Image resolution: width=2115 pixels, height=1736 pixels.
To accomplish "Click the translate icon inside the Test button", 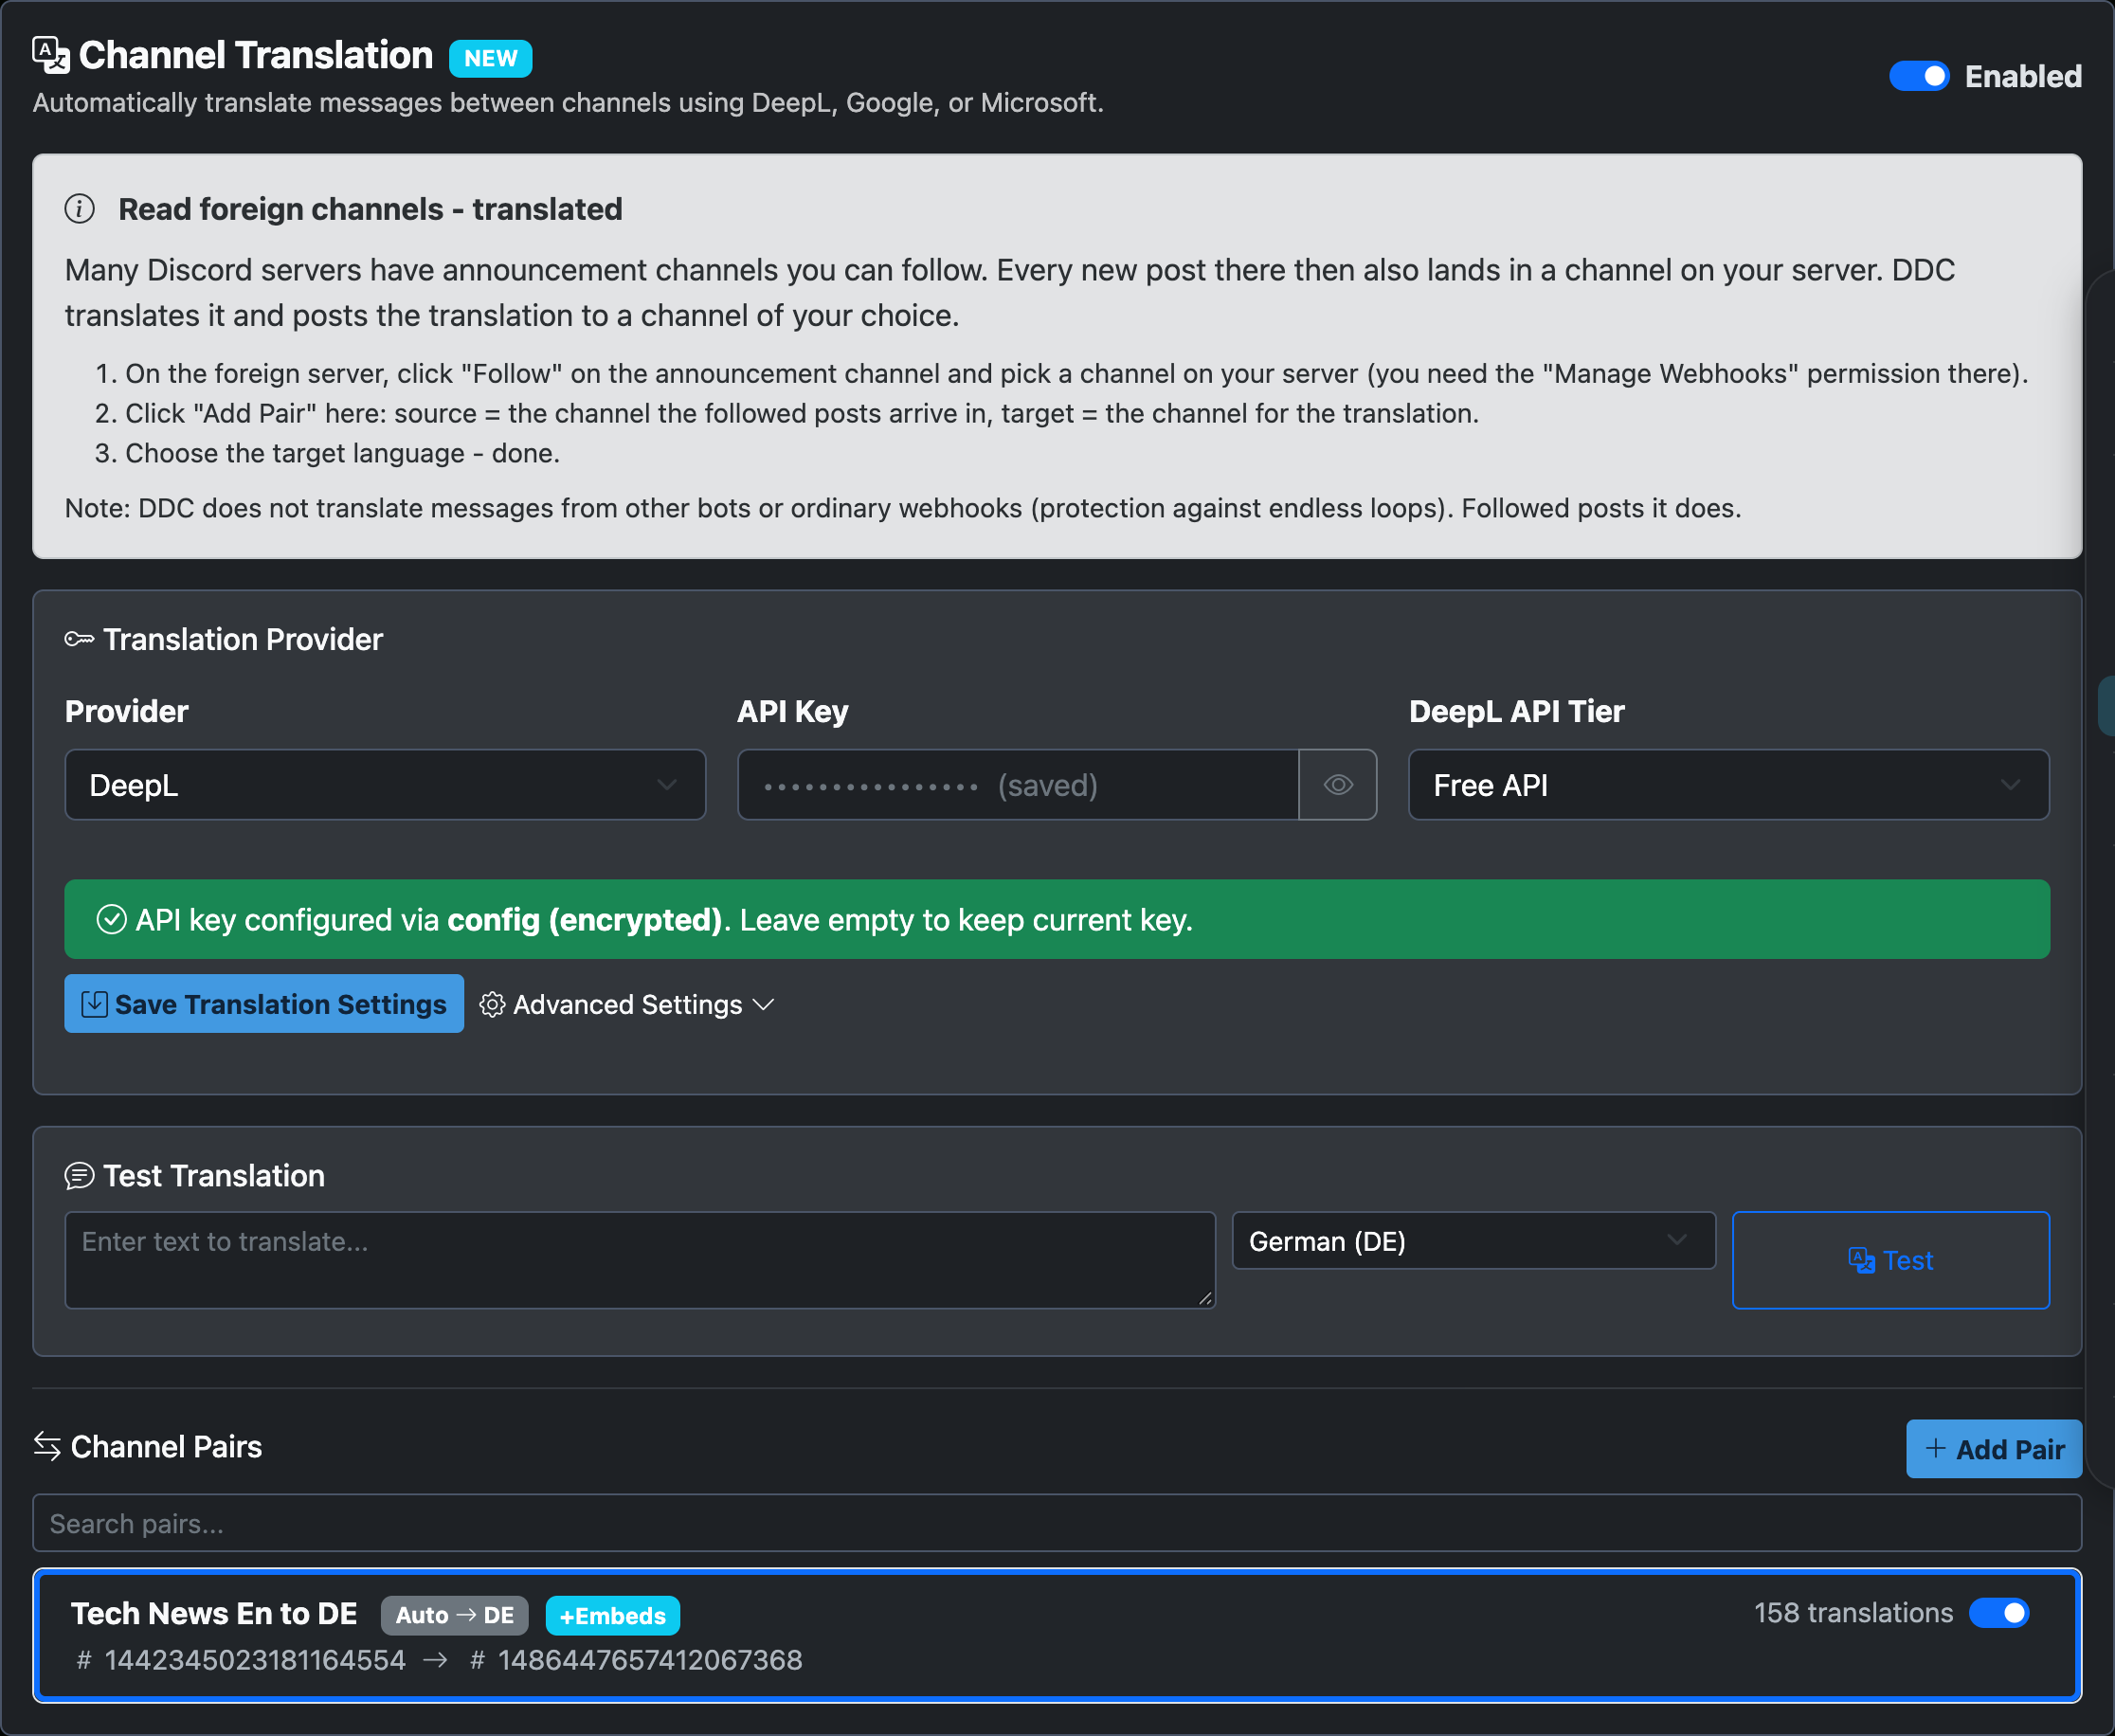I will point(1861,1260).
